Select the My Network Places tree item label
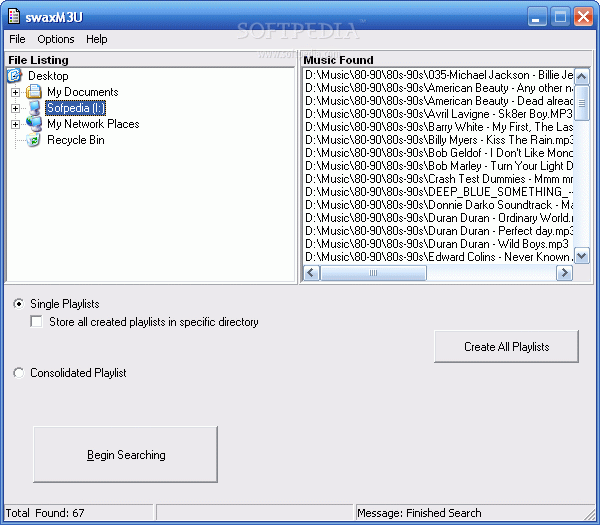Screen dimensions: 600x525 tap(93, 124)
